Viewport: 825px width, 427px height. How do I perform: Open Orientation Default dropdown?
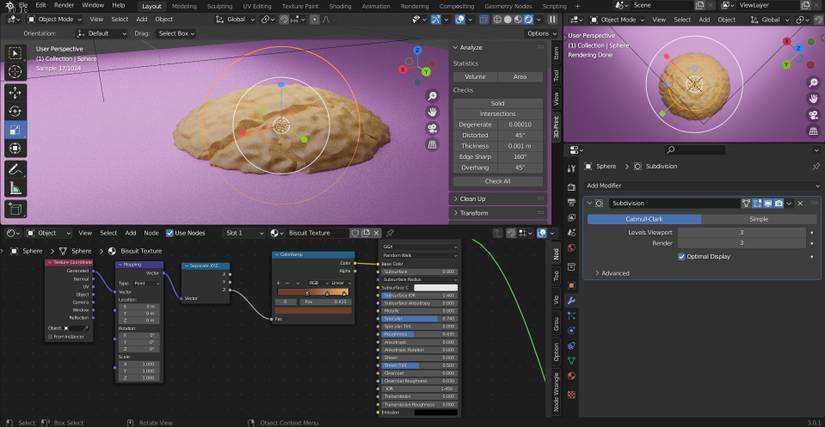(x=102, y=34)
